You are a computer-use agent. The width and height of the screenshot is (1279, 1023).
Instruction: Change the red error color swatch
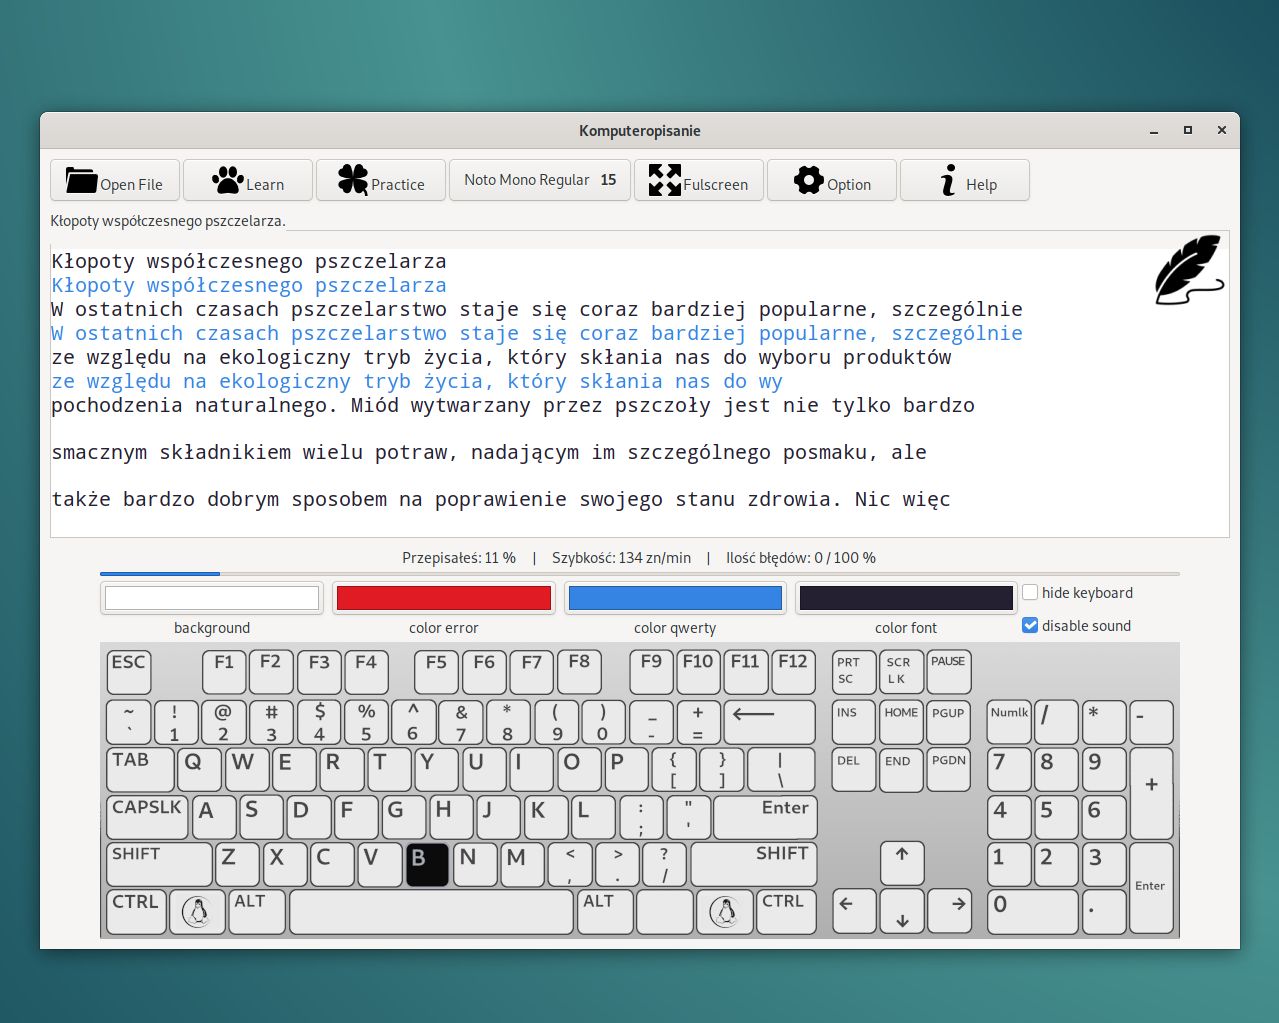click(x=444, y=598)
